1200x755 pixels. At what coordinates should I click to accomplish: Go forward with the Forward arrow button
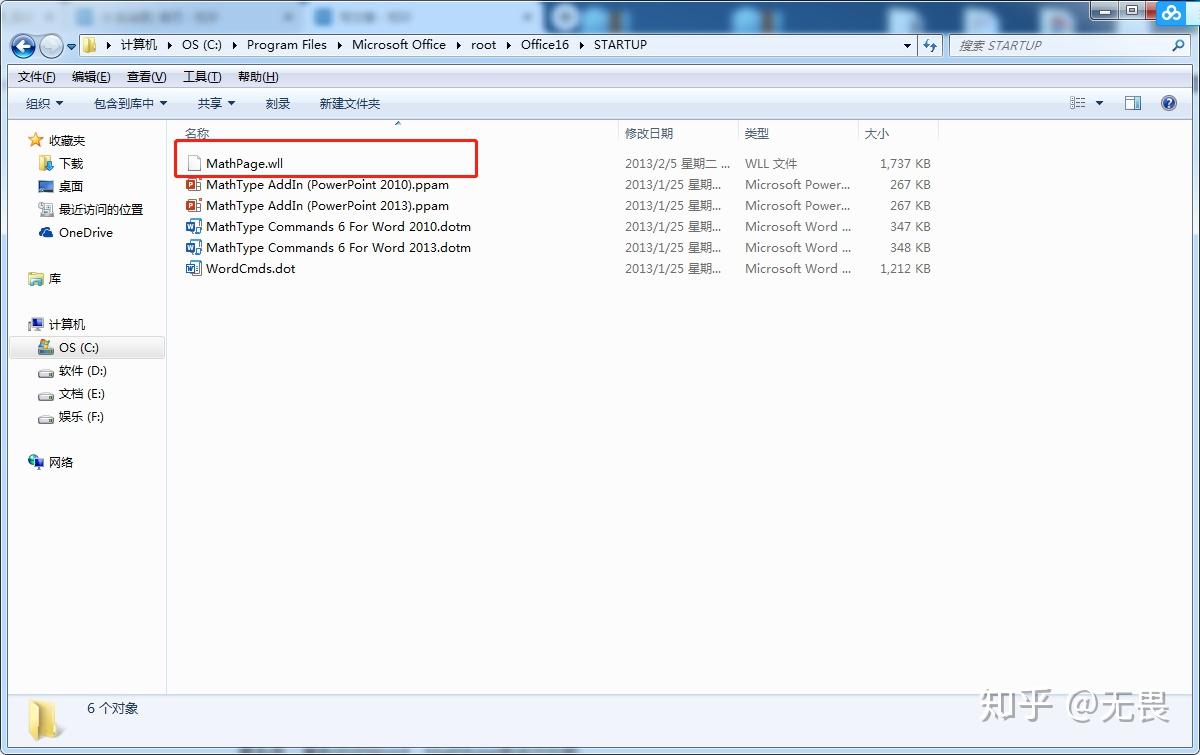click(50, 45)
